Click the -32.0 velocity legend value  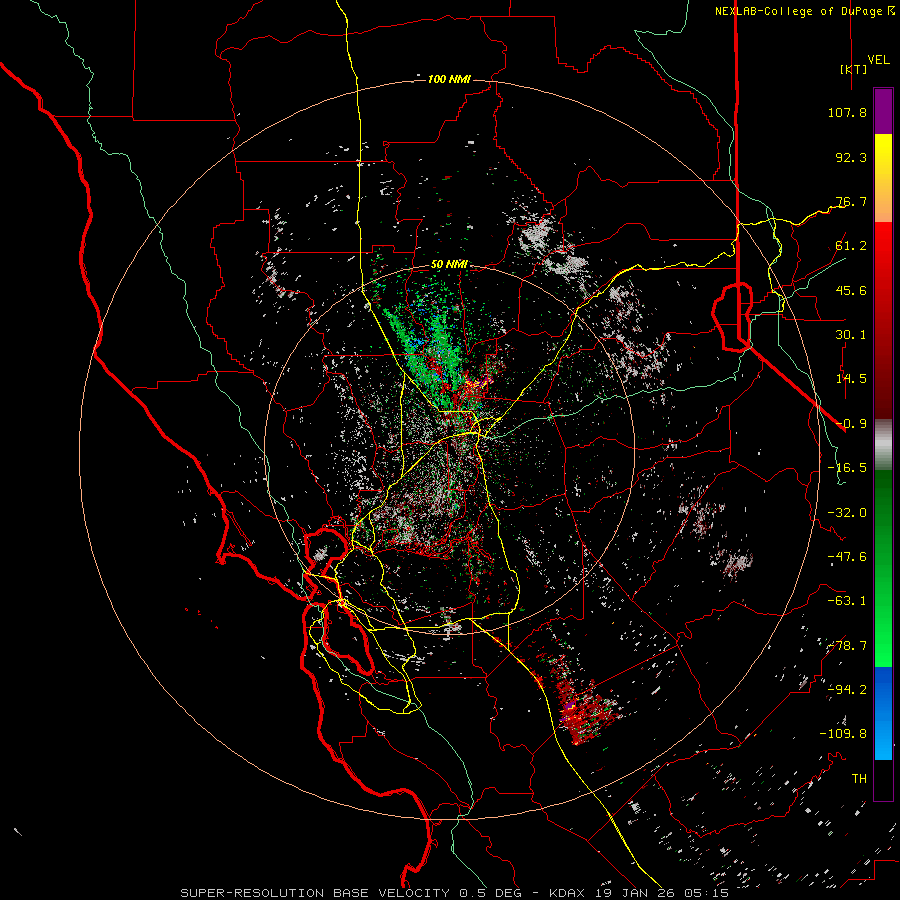coord(847,513)
